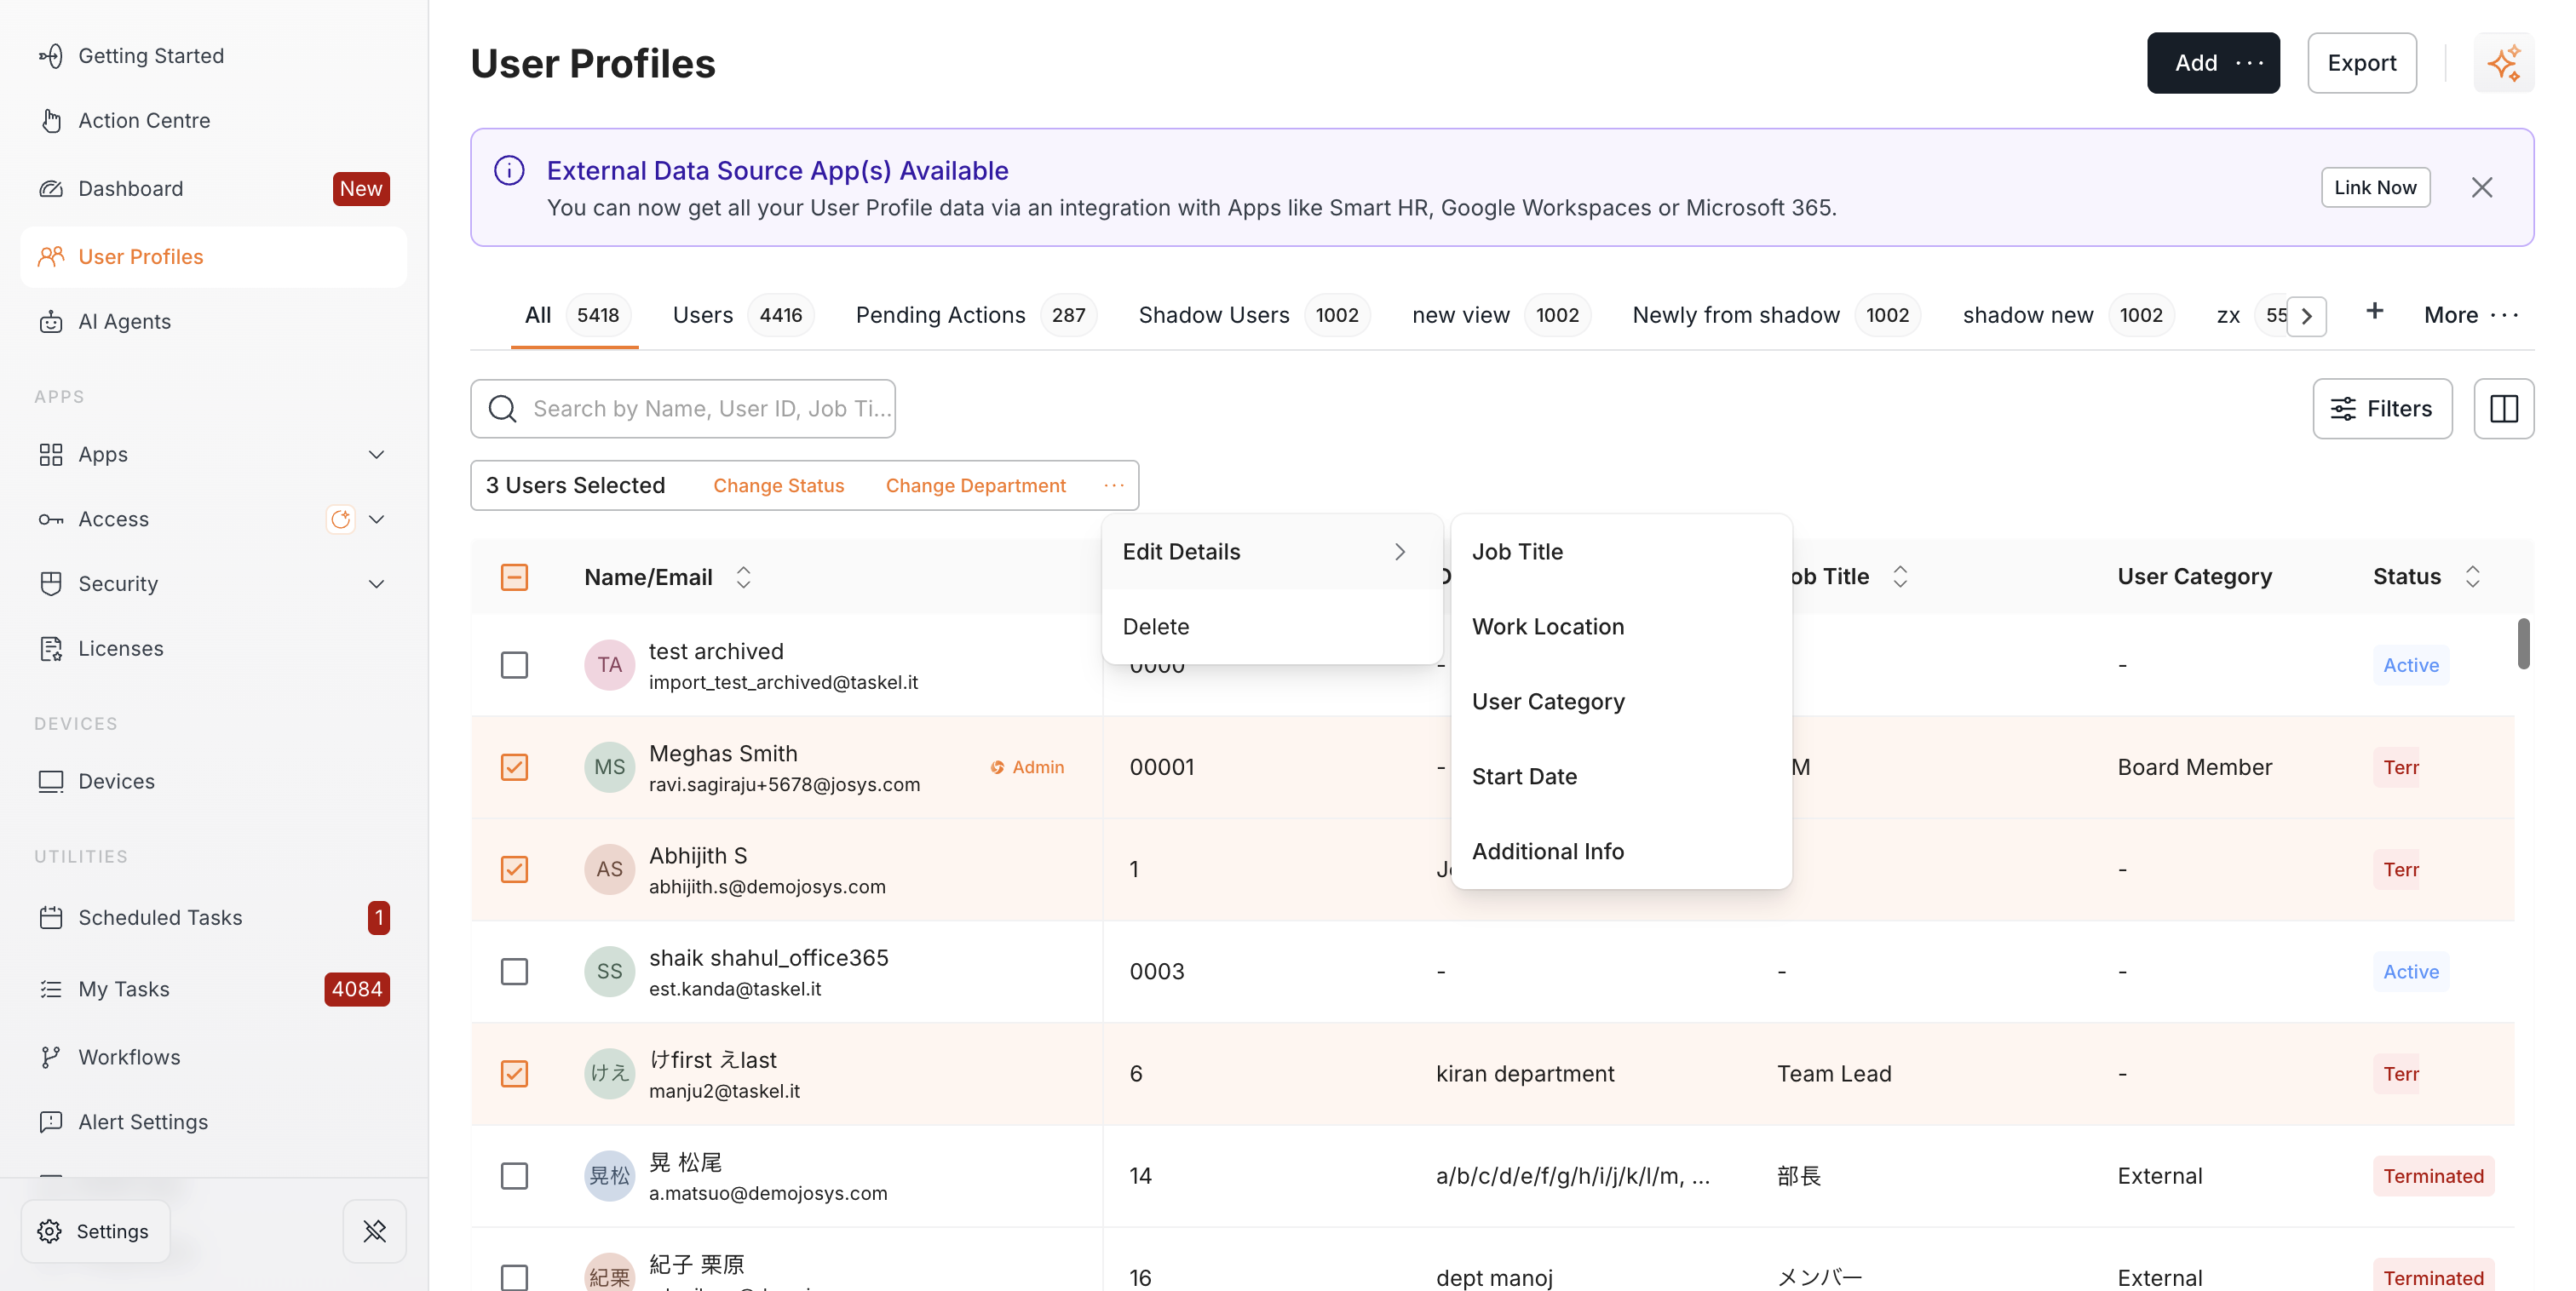Click the Action Centre hand icon

coord(51,121)
